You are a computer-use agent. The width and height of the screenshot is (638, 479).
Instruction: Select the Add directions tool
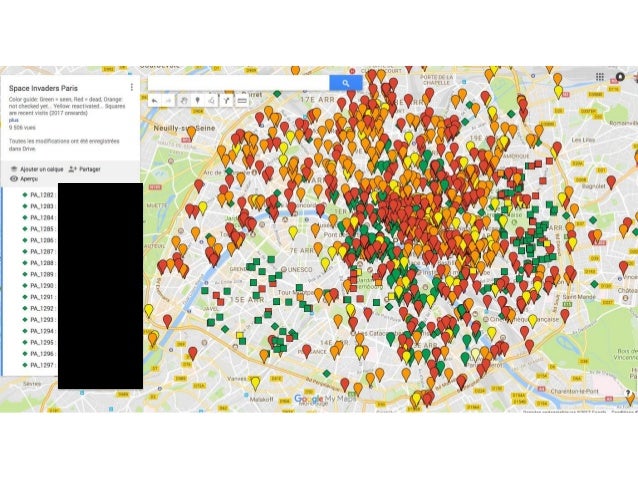[226, 101]
